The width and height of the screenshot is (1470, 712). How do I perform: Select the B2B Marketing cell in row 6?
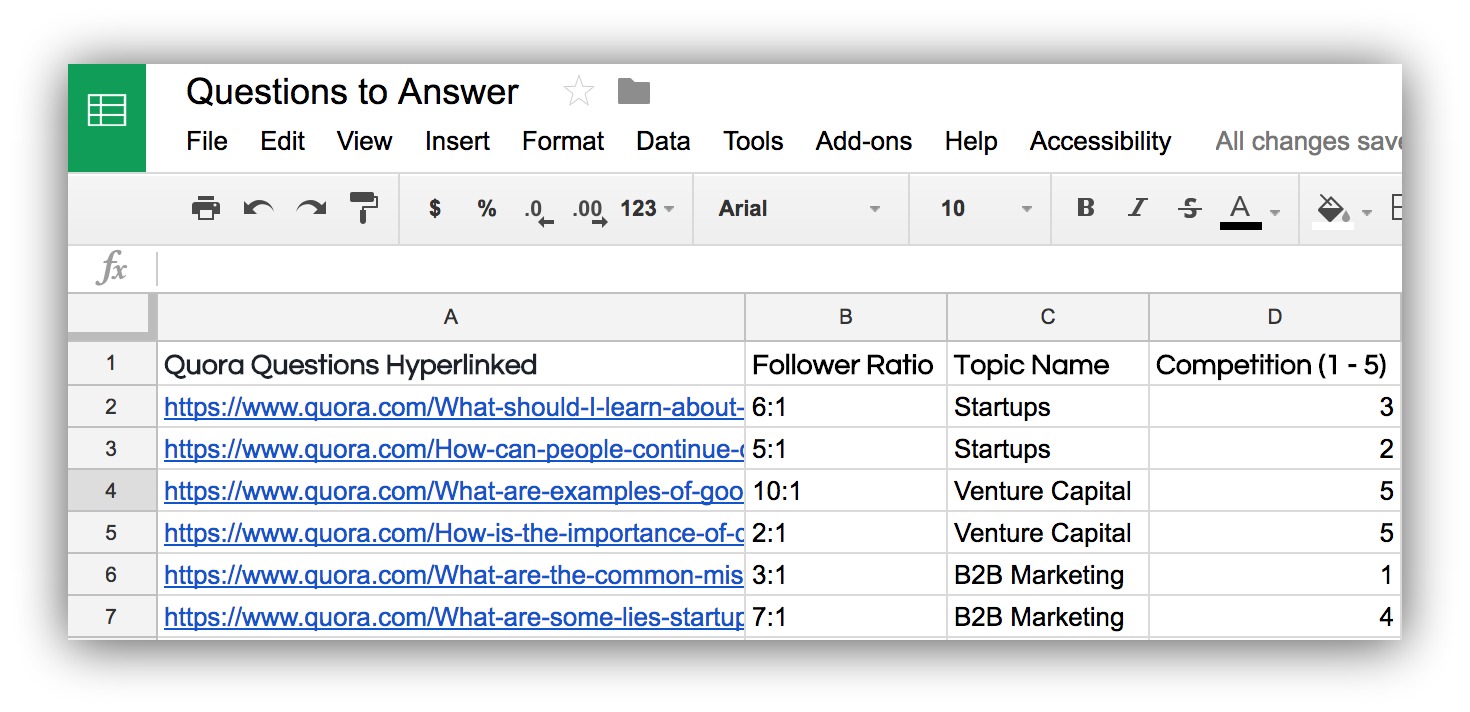pos(1048,575)
